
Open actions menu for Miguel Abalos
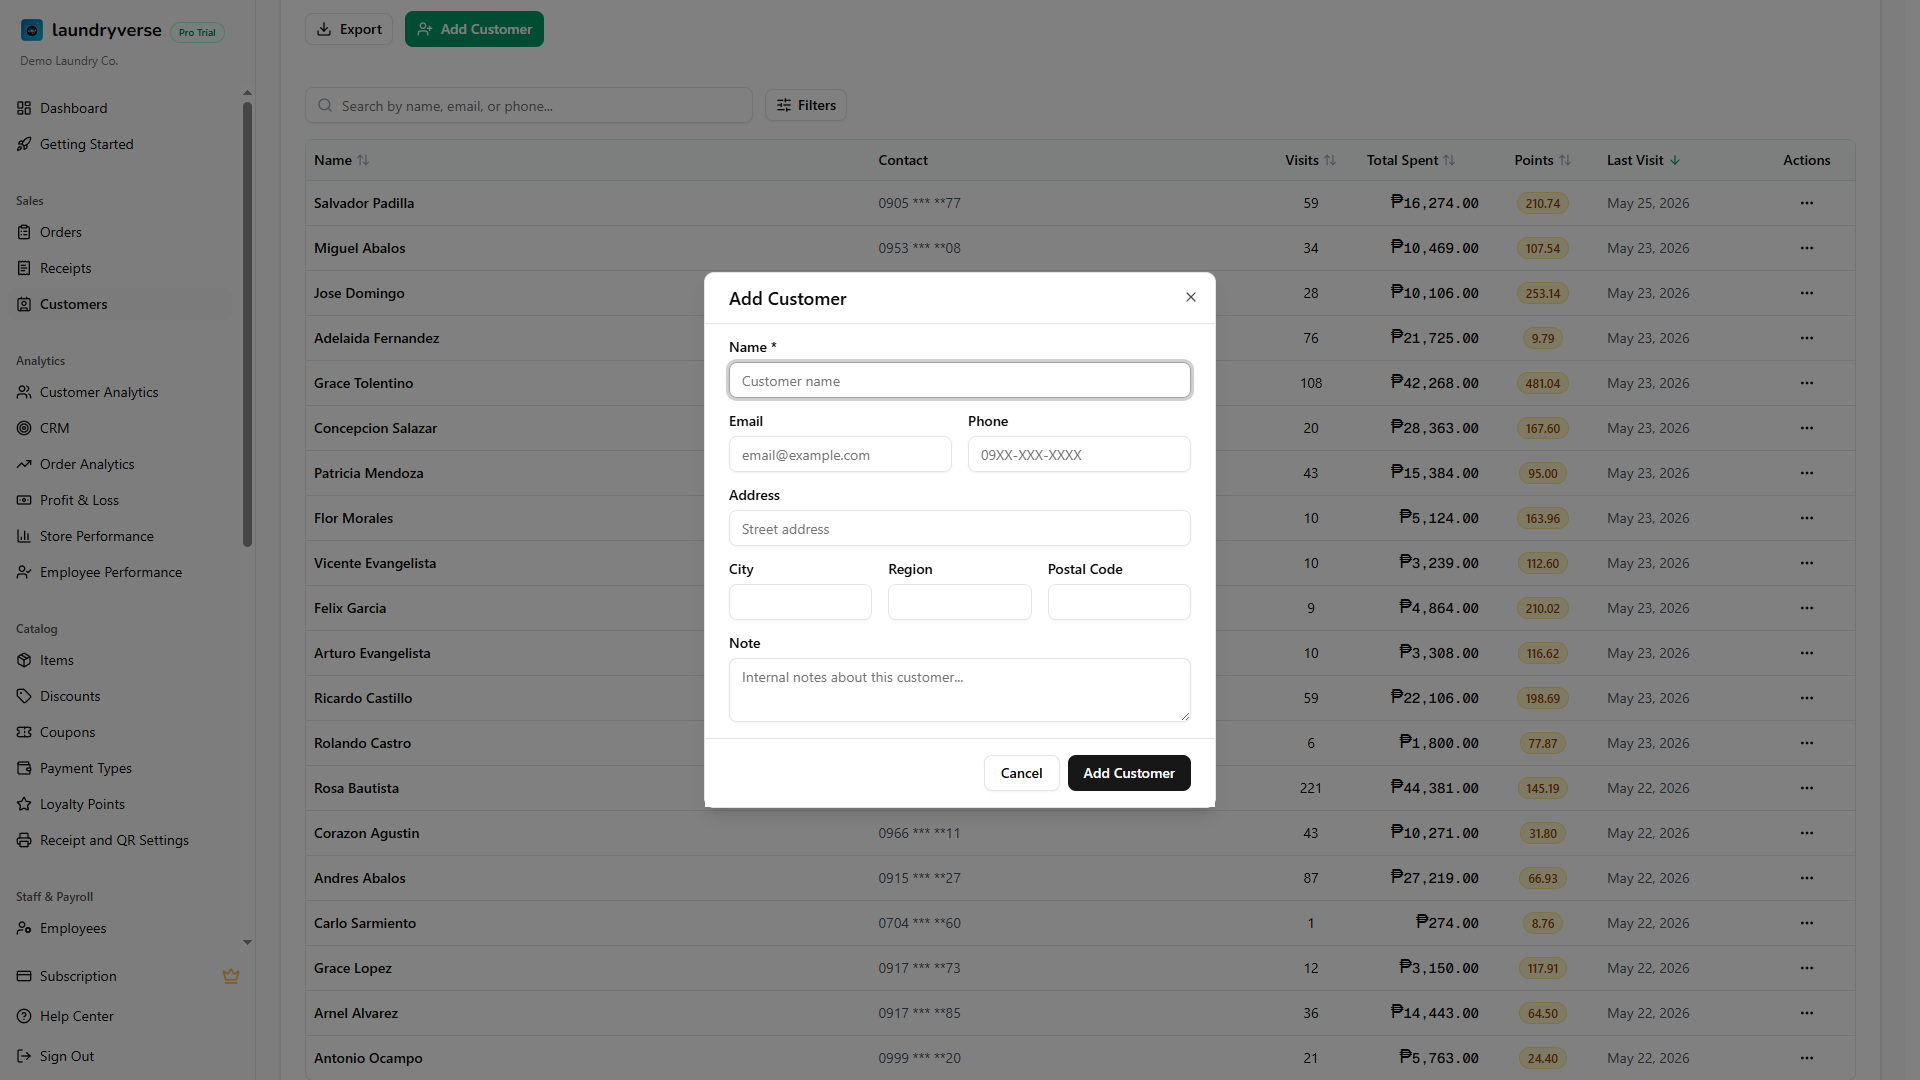(1807, 248)
